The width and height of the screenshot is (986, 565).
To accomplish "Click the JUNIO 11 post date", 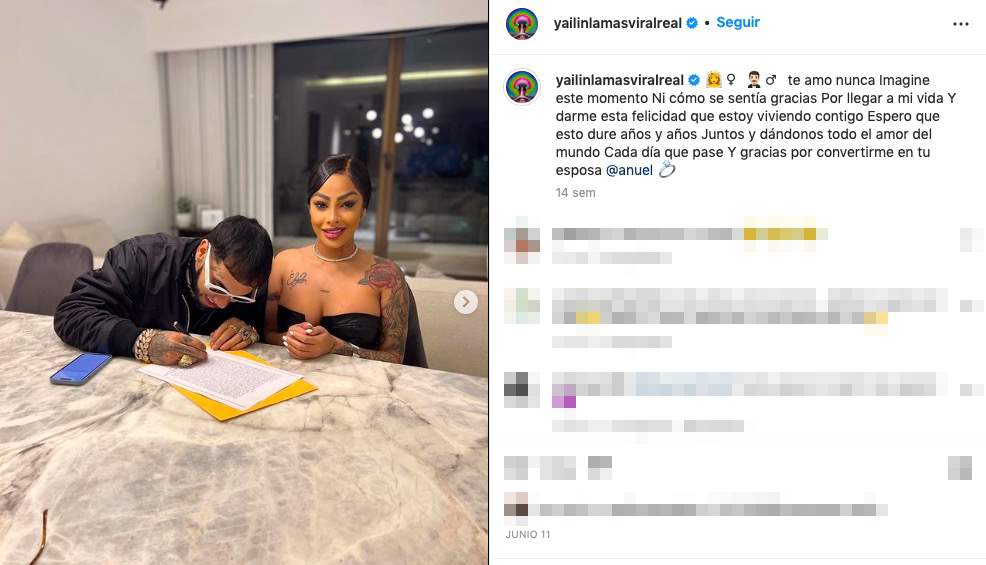I will 528,534.
